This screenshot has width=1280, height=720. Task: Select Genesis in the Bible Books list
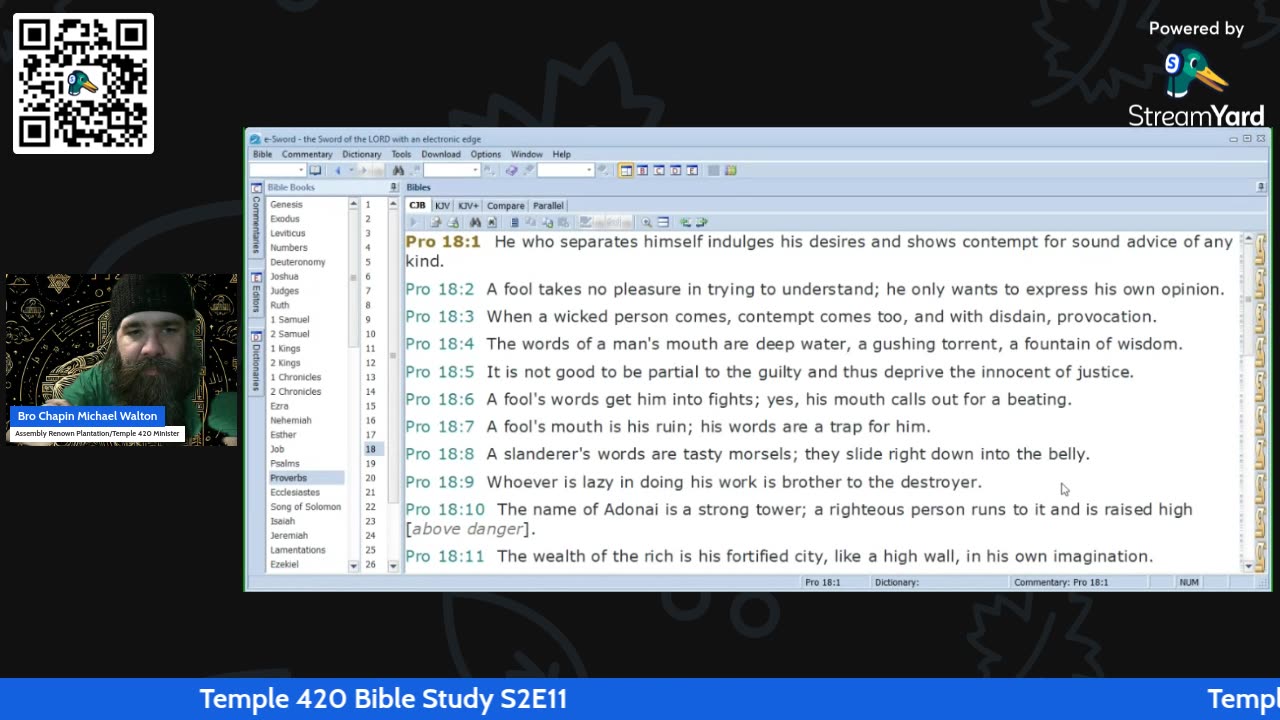point(286,204)
